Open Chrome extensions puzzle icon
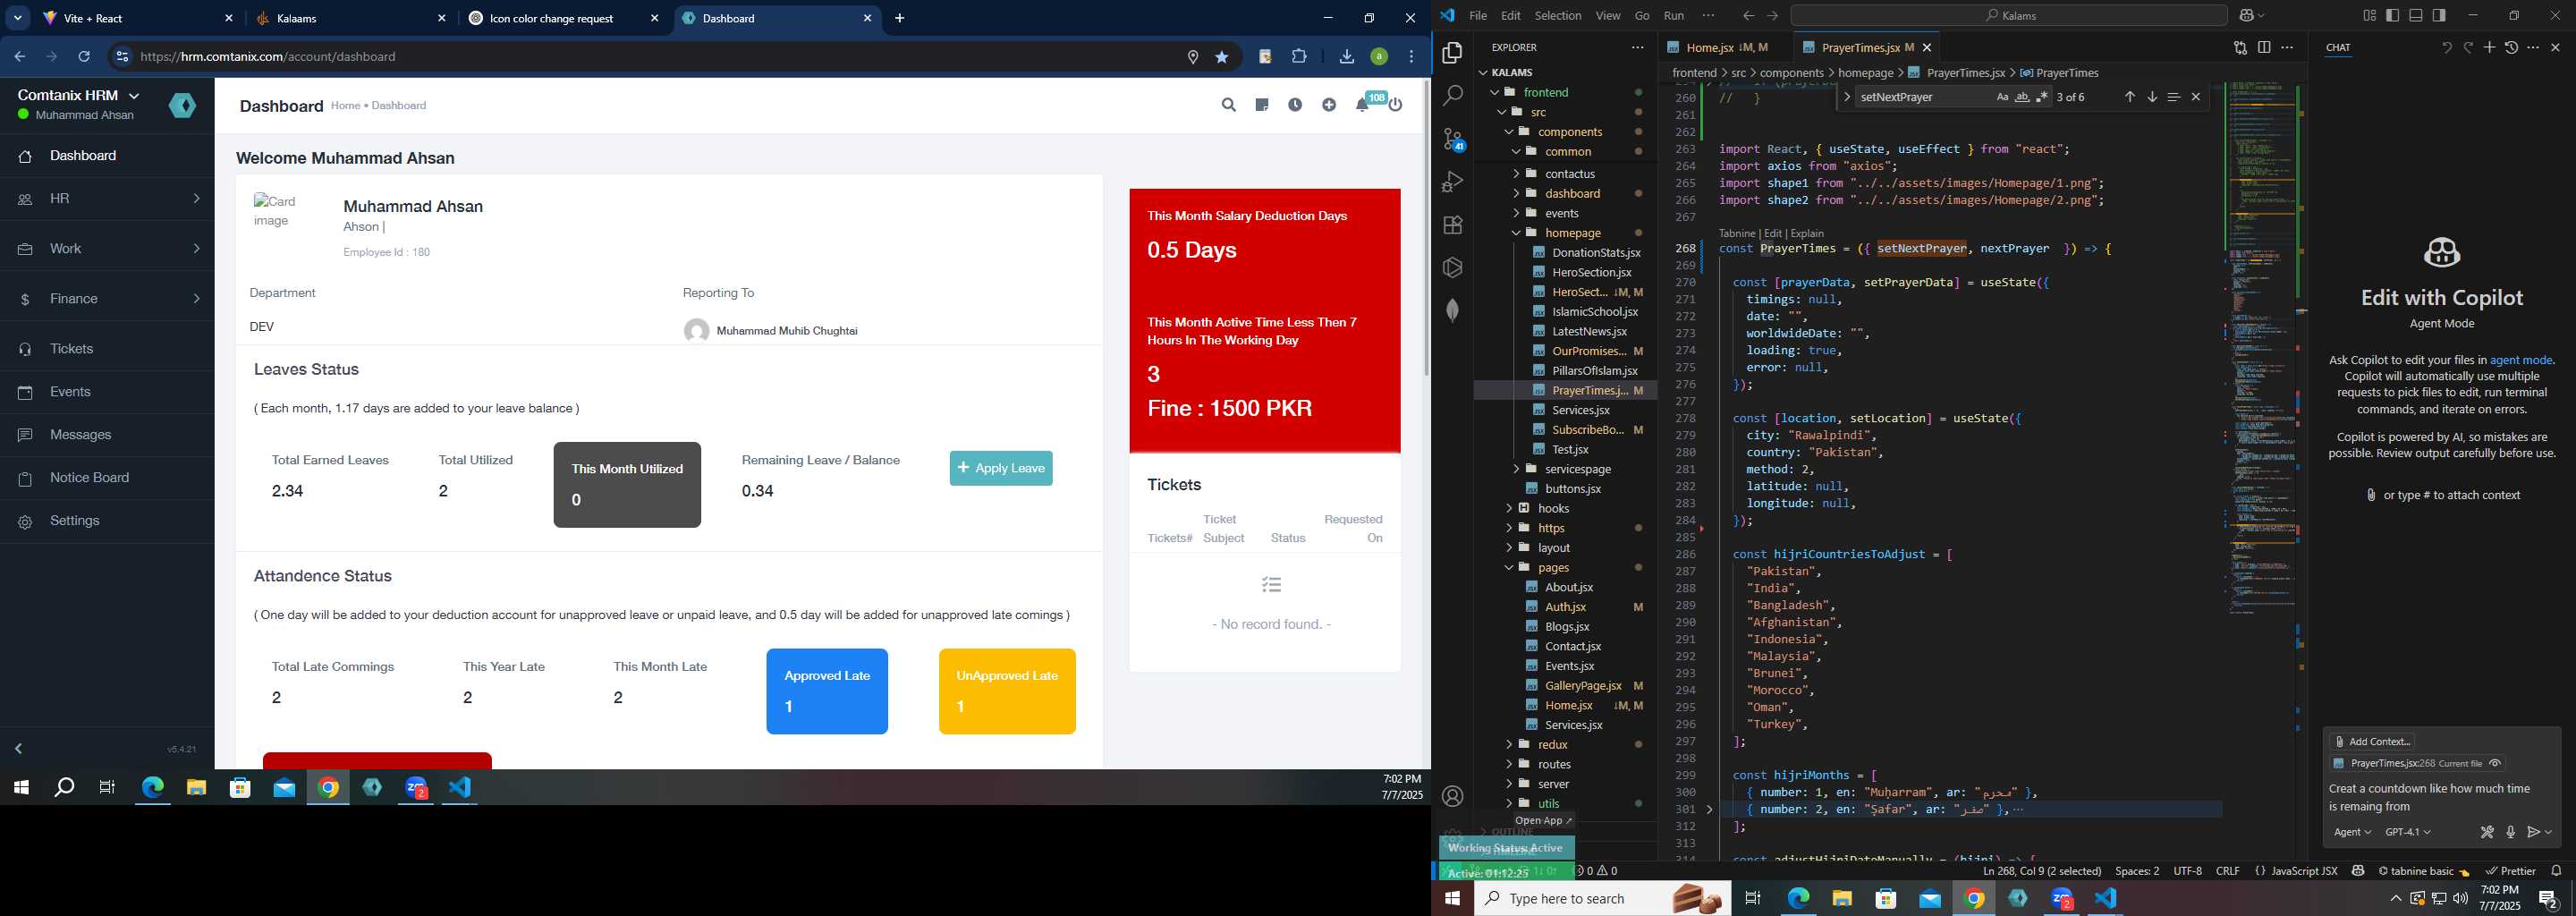Screen dimensions: 2576x916 pyautogui.click(x=1299, y=57)
